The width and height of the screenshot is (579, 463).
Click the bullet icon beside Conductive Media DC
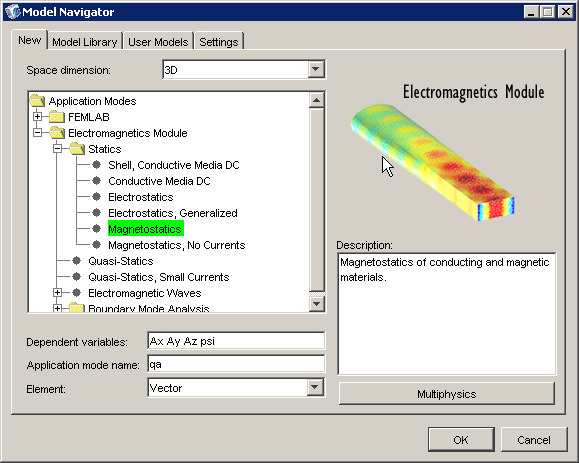[96, 181]
